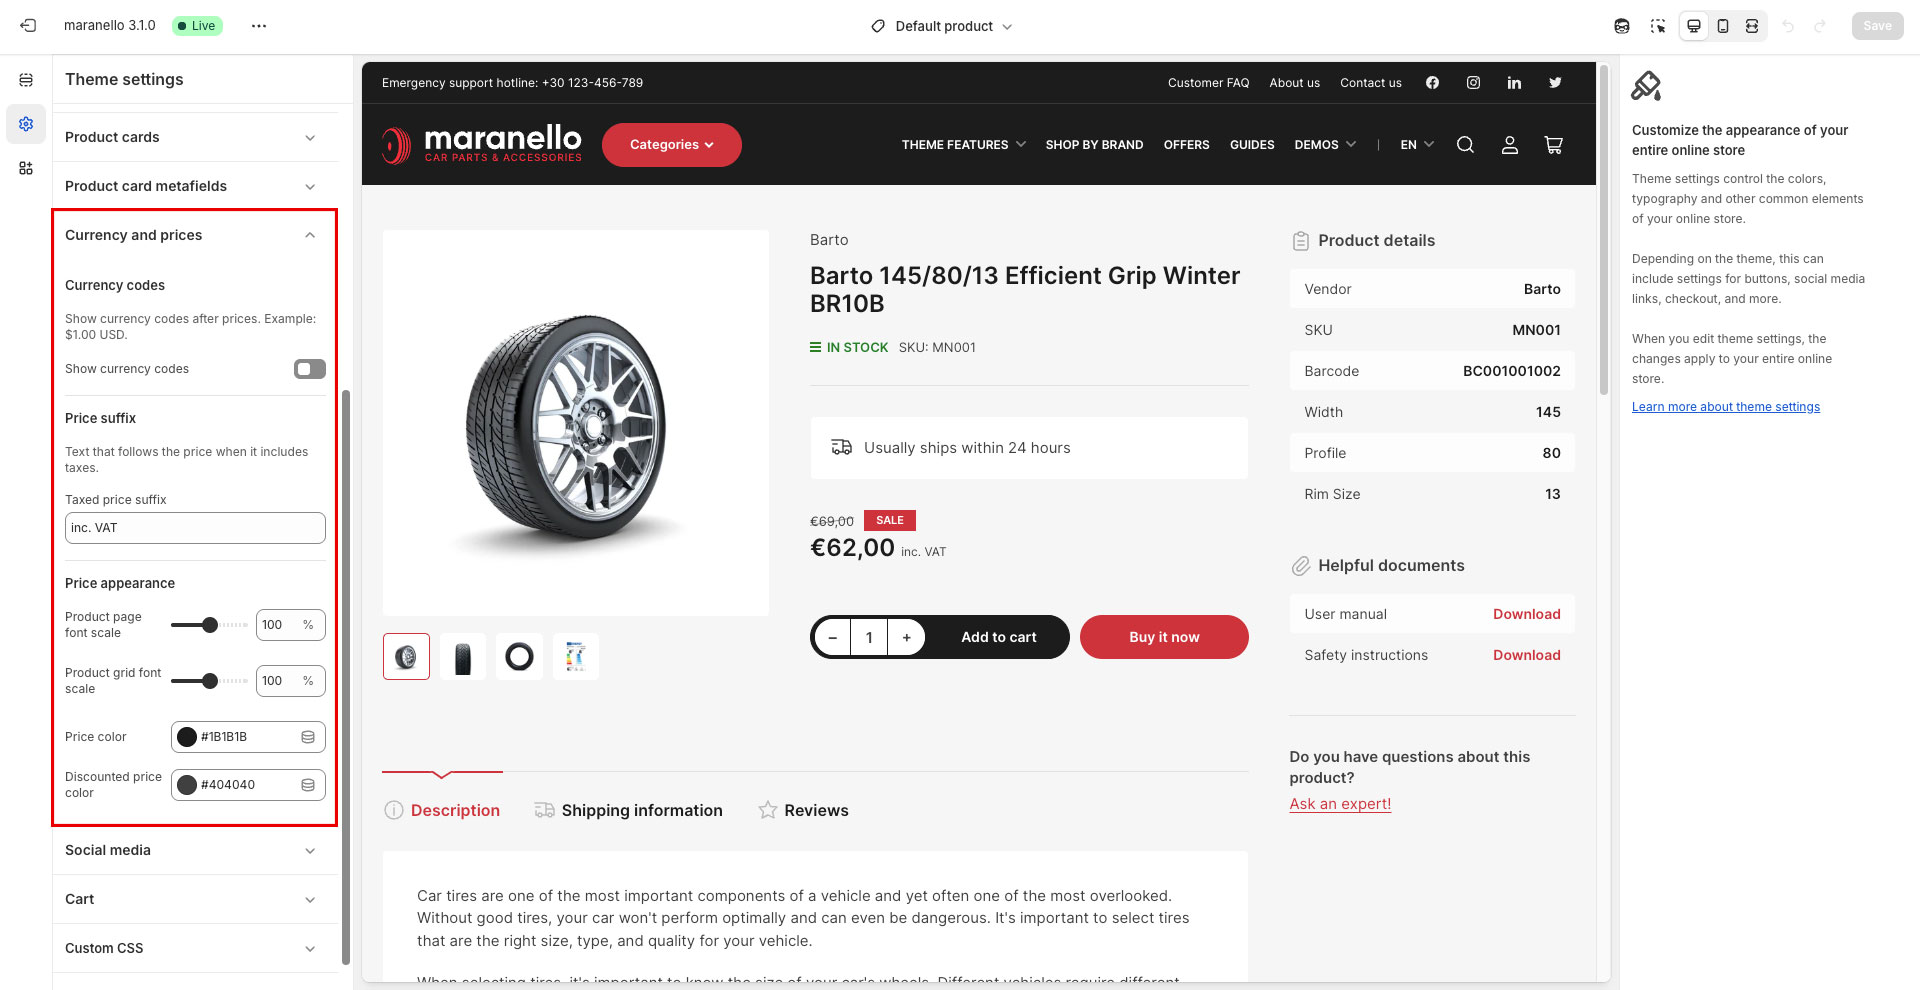Click the exit editor icon
The image size is (1920, 990).
click(x=28, y=26)
